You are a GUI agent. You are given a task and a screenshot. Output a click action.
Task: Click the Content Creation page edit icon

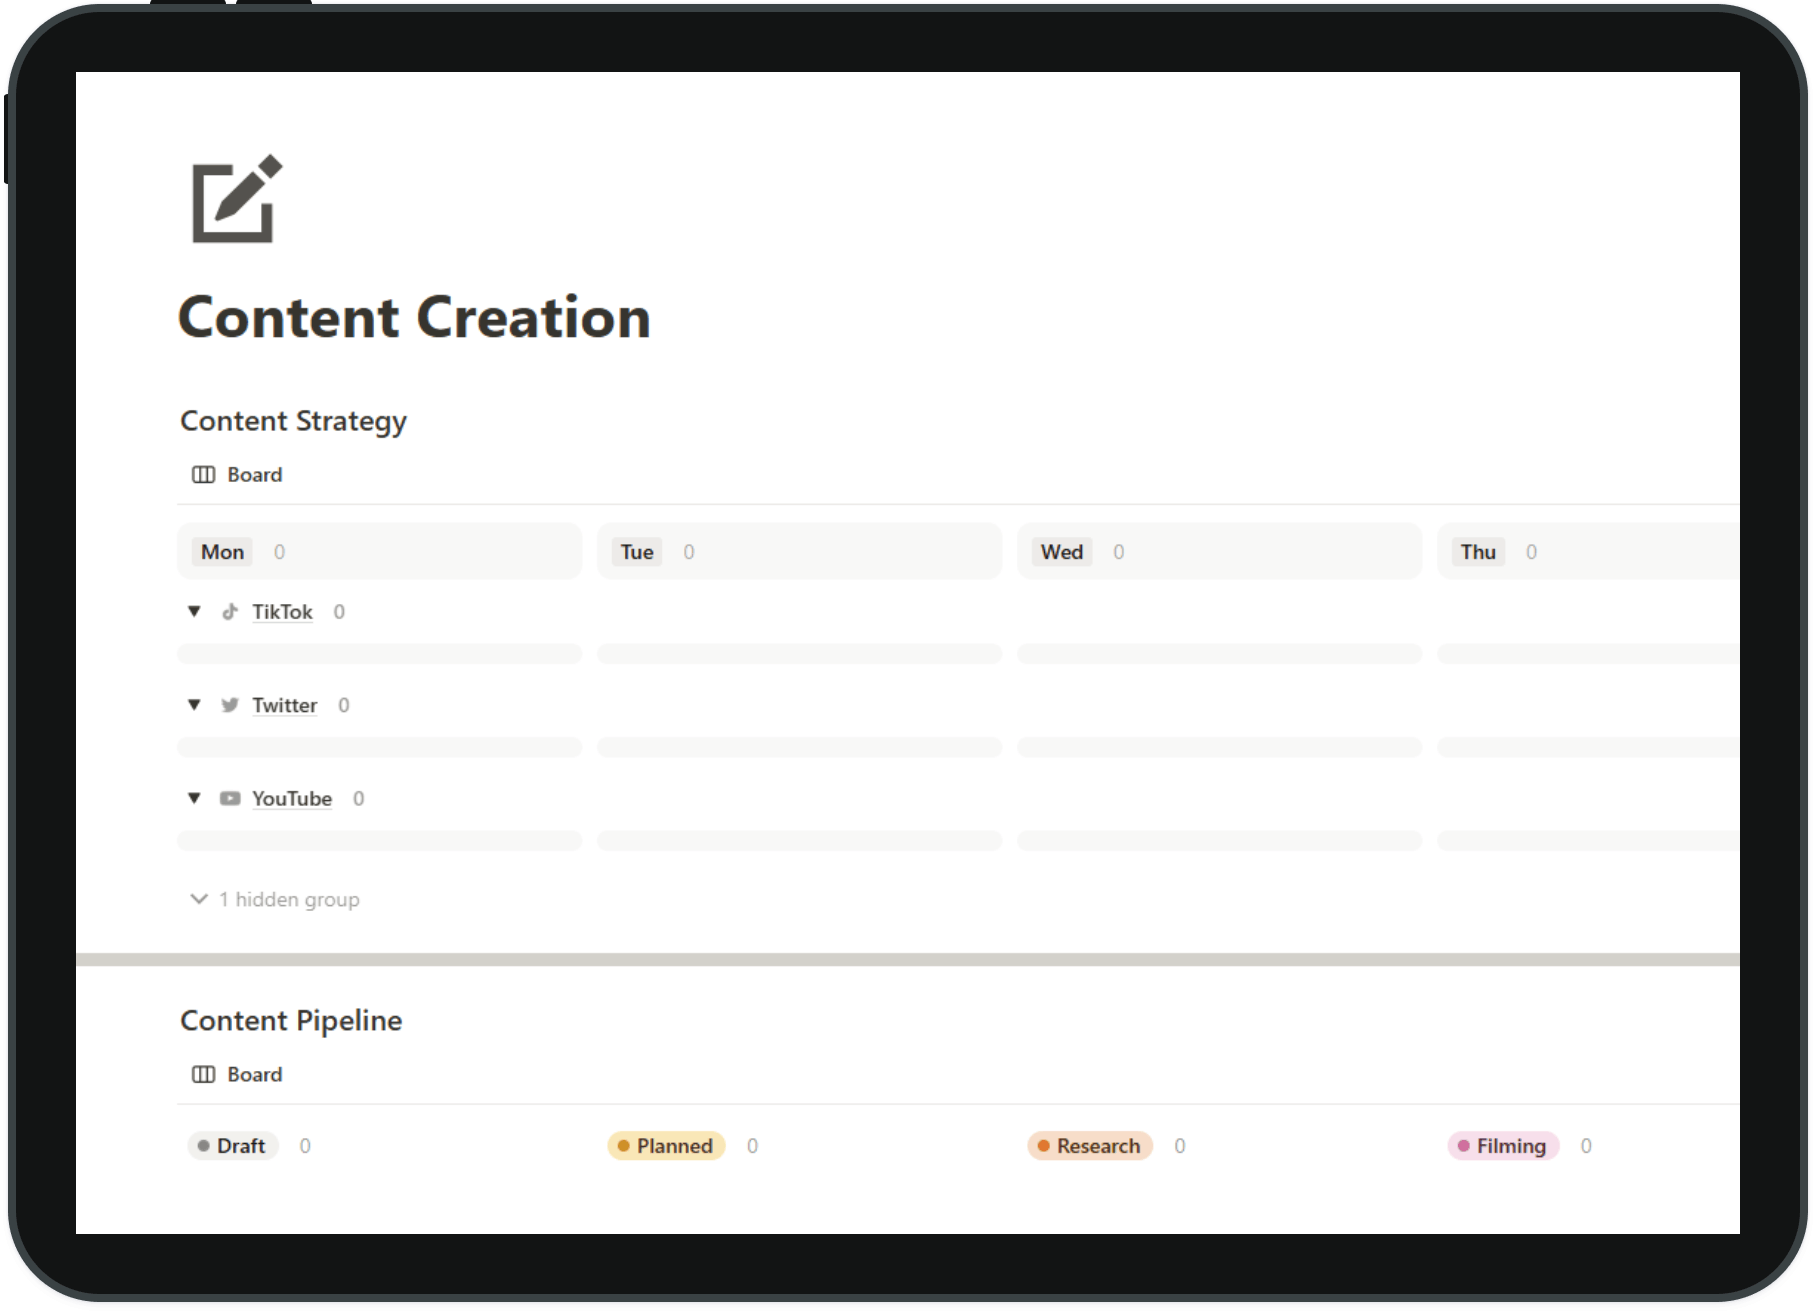click(237, 198)
